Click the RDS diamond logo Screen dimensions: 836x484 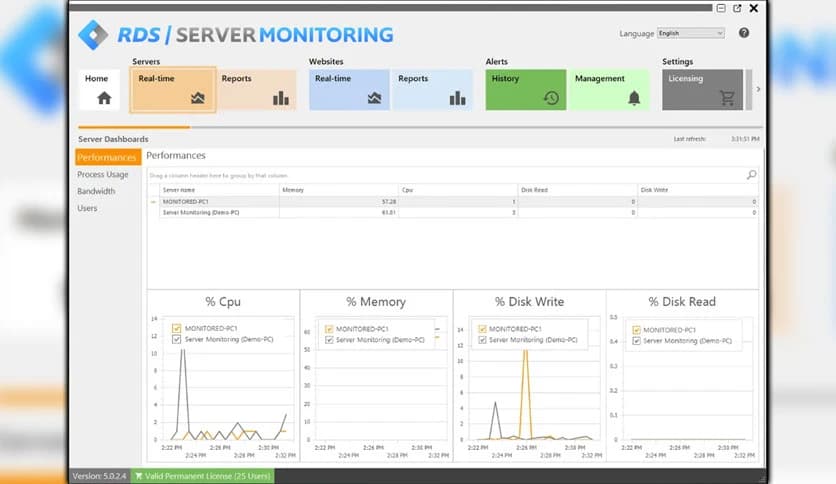pyautogui.click(x=93, y=35)
